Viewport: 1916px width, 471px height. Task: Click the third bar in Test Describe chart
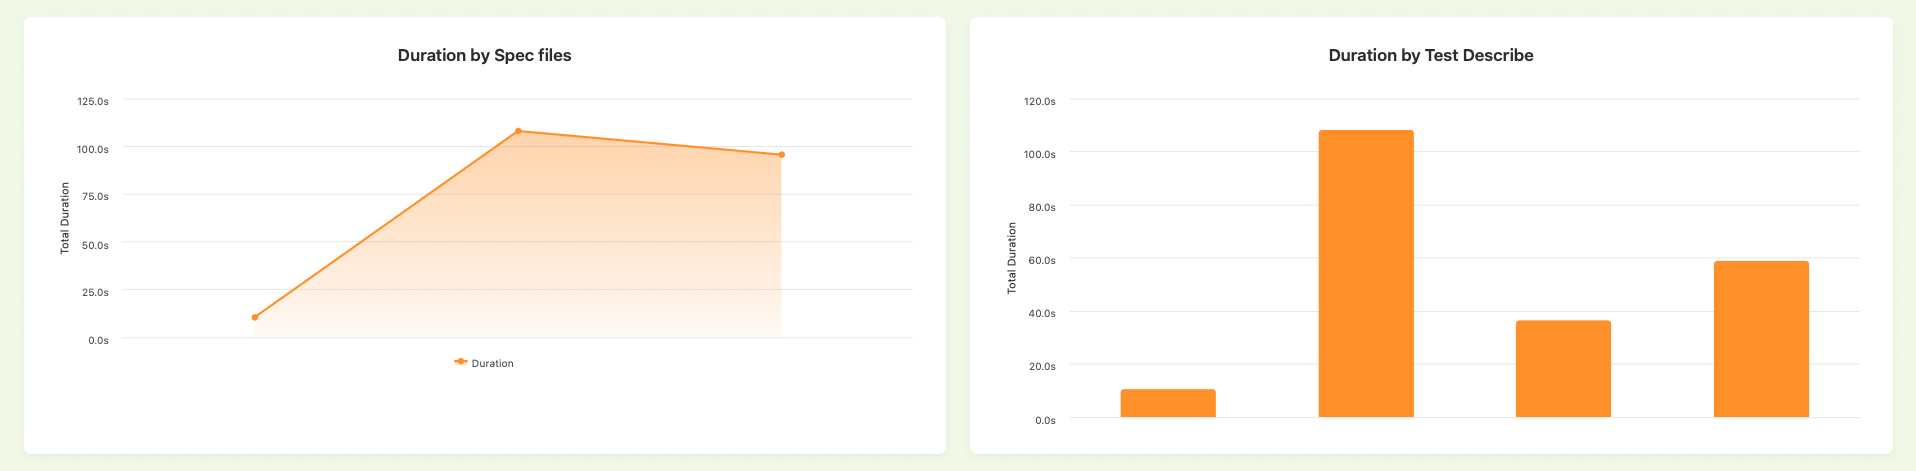pos(1563,368)
